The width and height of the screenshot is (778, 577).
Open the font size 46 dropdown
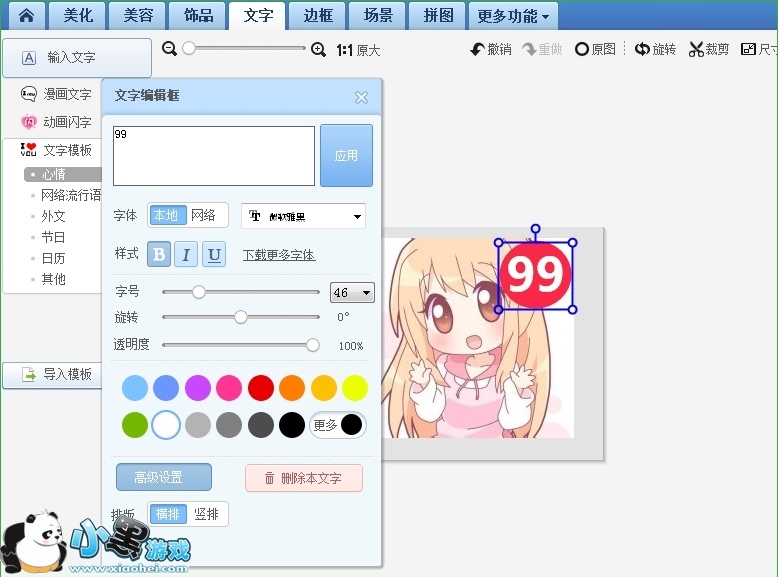tap(352, 293)
